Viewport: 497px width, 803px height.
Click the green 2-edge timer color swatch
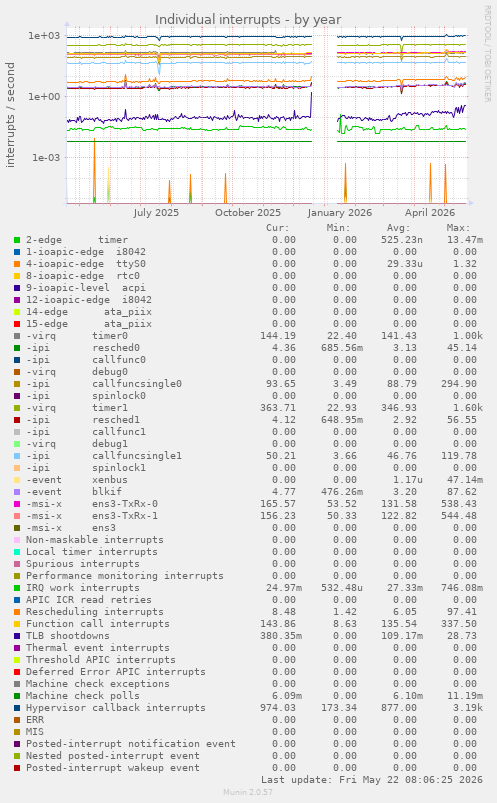pyautogui.click(x=17, y=240)
